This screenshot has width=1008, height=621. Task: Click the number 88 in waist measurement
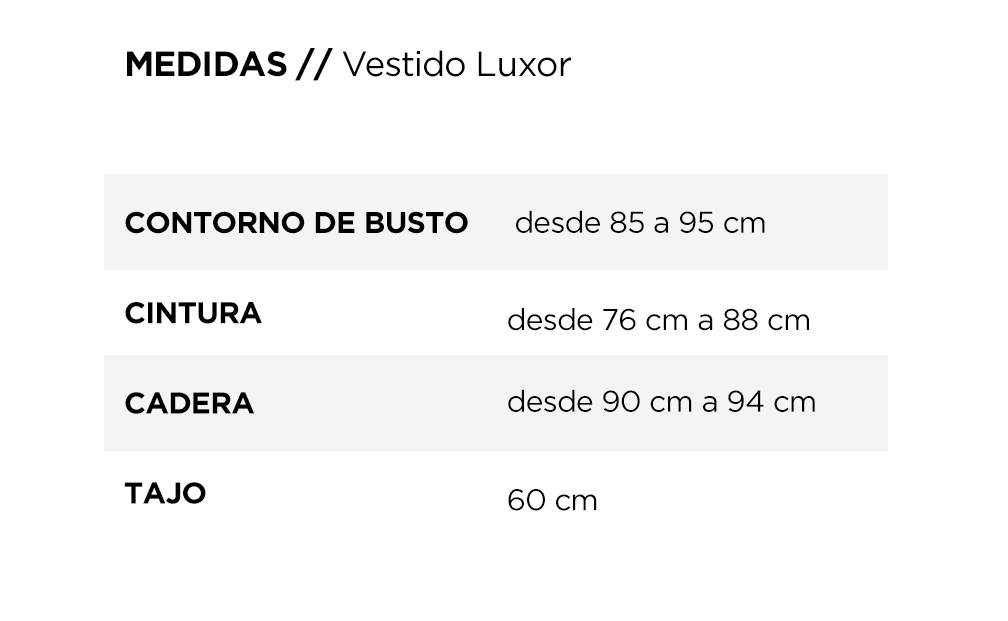[741, 320]
